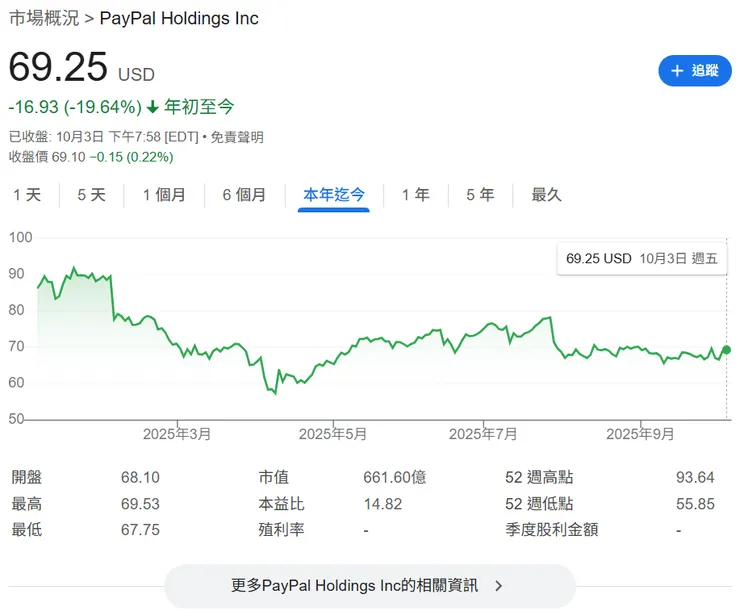Switch to the 5 年 range tab
Image resolution: width=740 pixels, height=616 pixels.
point(480,194)
